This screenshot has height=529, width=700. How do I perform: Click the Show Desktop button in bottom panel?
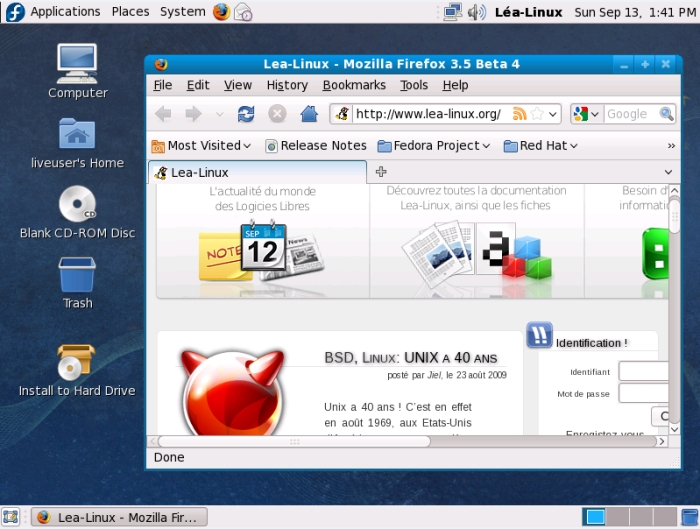coord(12,517)
